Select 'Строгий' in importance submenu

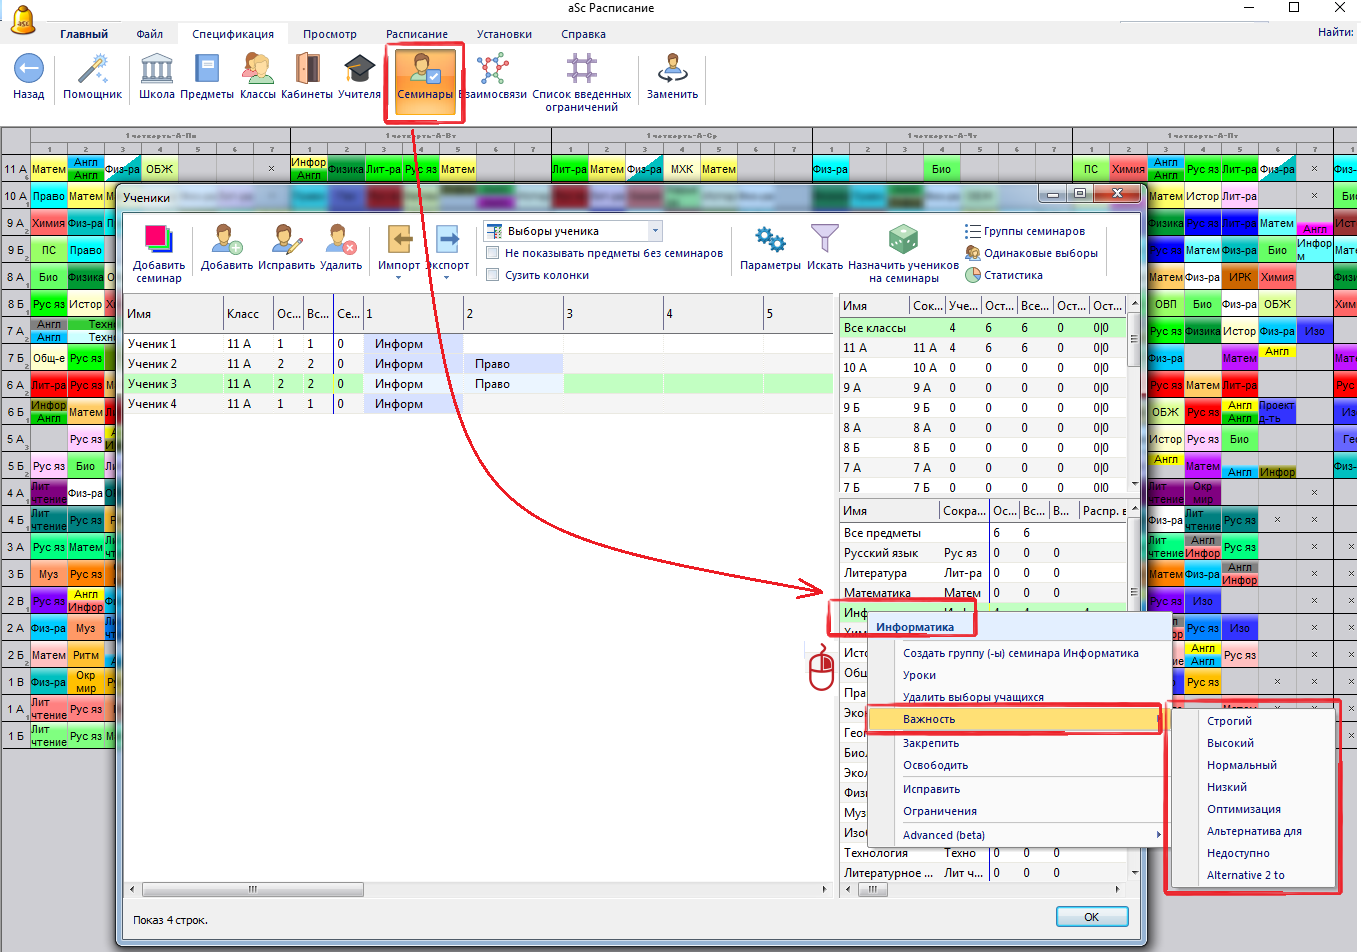(1229, 721)
